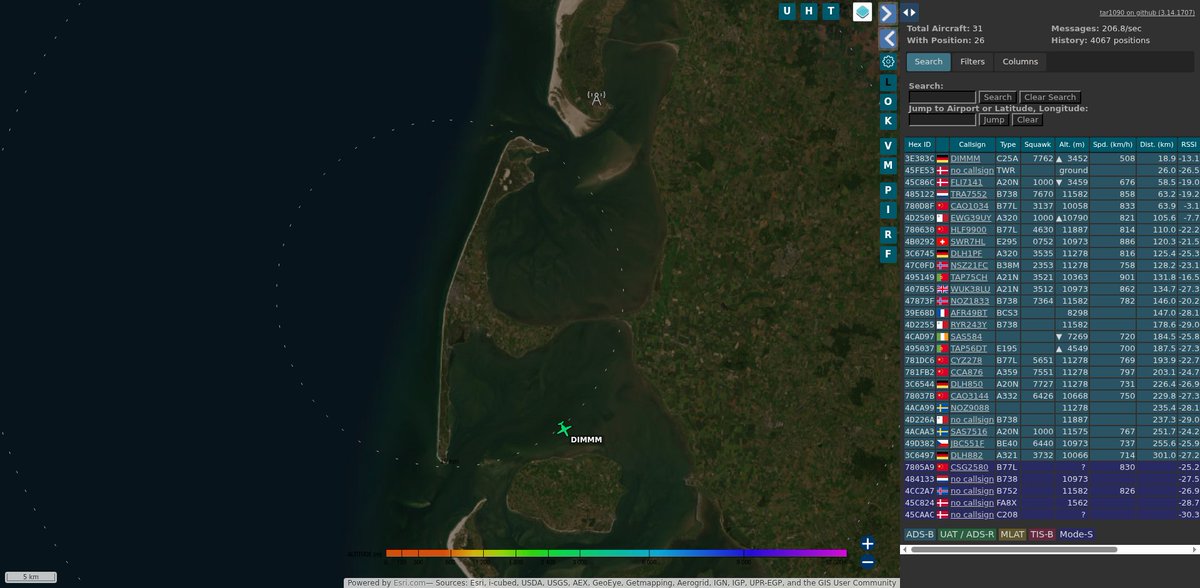Open the FLI7141 callsign link
The height and width of the screenshot is (588, 1200).
coord(967,182)
